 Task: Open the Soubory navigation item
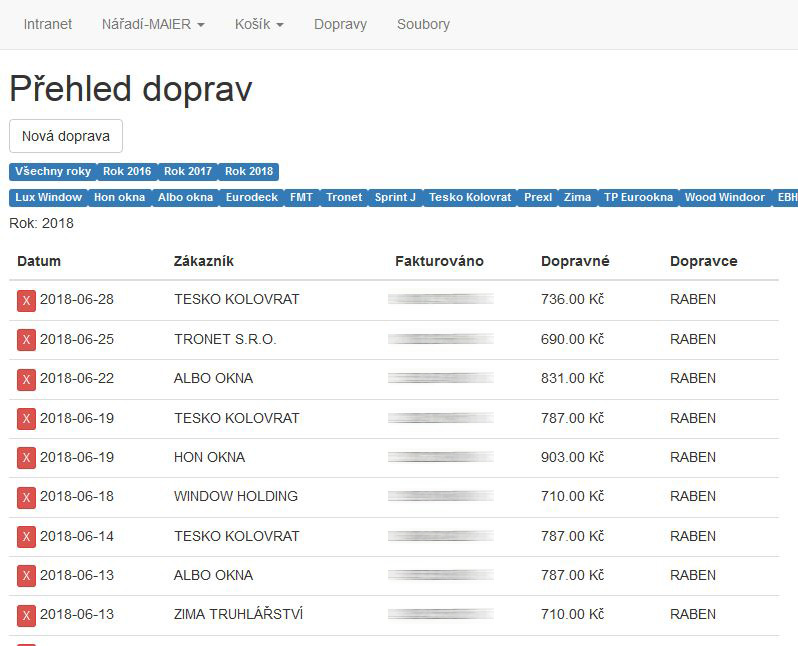423,24
